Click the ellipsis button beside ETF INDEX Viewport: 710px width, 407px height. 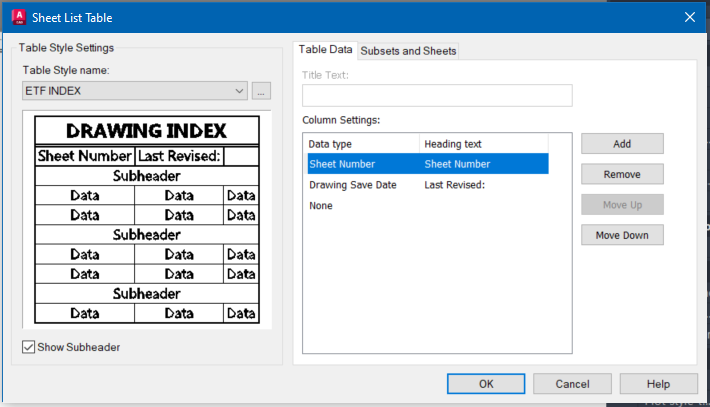click(x=261, y=91)
